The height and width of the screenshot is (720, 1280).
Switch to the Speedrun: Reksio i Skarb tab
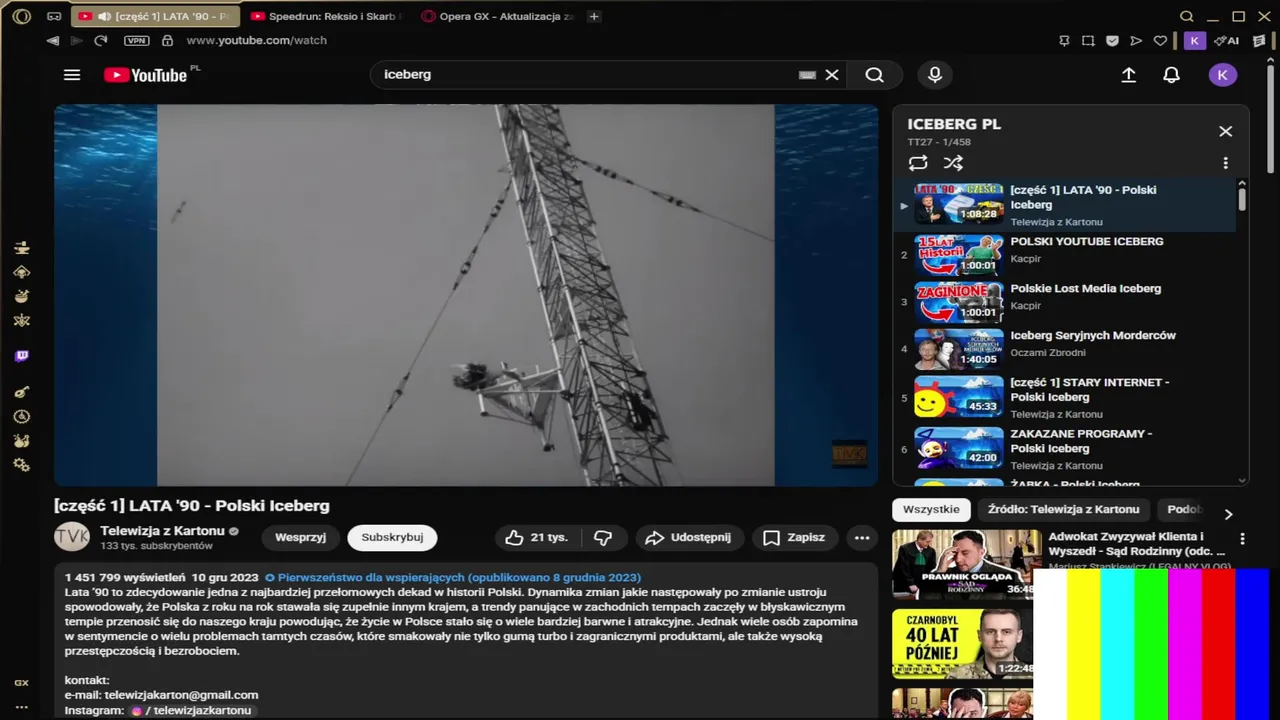[326, 16]
